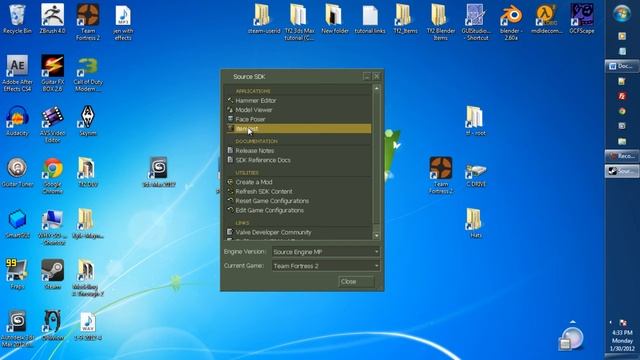The height and width of the screenshot is (360, 640).
Task: Open Edit Game Configurations
Action: (299, 210)
